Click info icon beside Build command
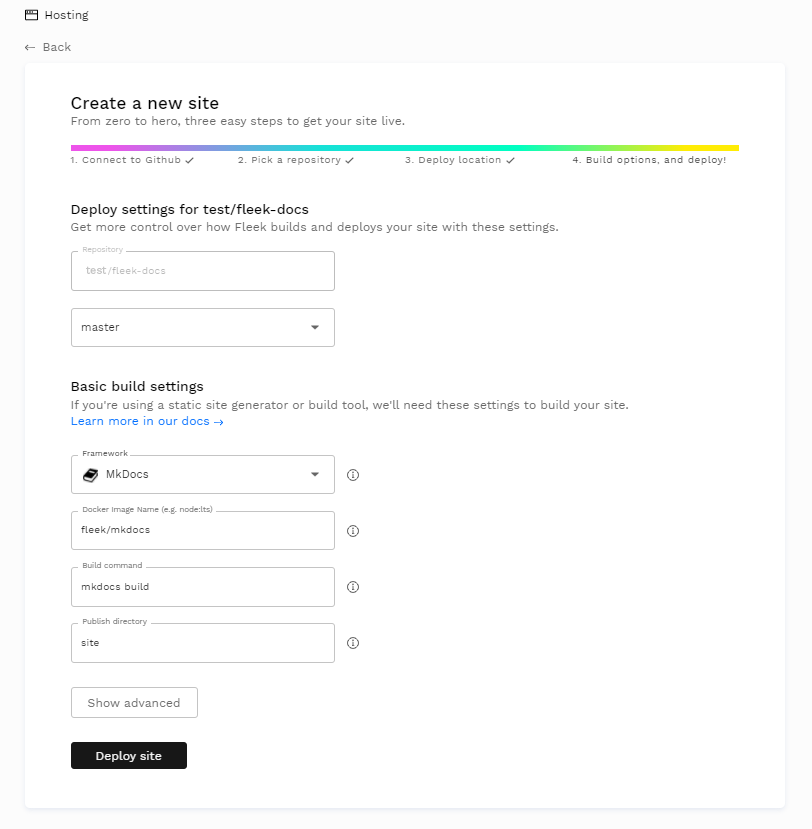This screenshot has width=812, height=829. pos(352,587)
